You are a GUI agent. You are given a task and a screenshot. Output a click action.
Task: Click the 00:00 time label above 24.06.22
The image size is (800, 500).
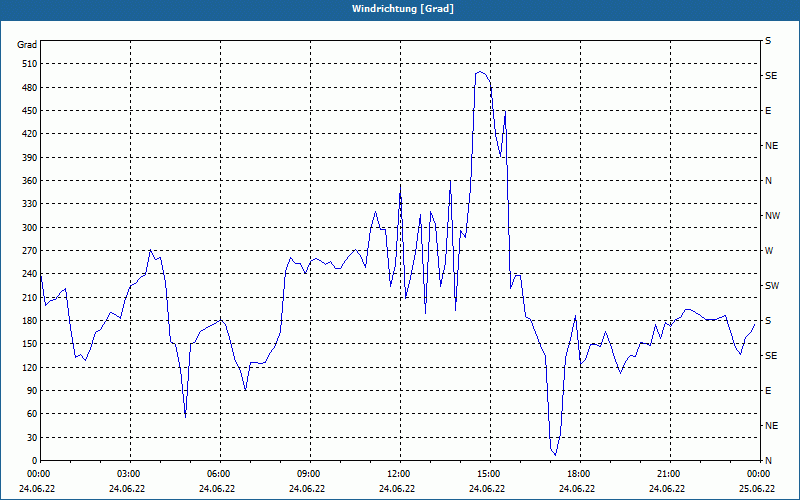[x=38, y=473]
